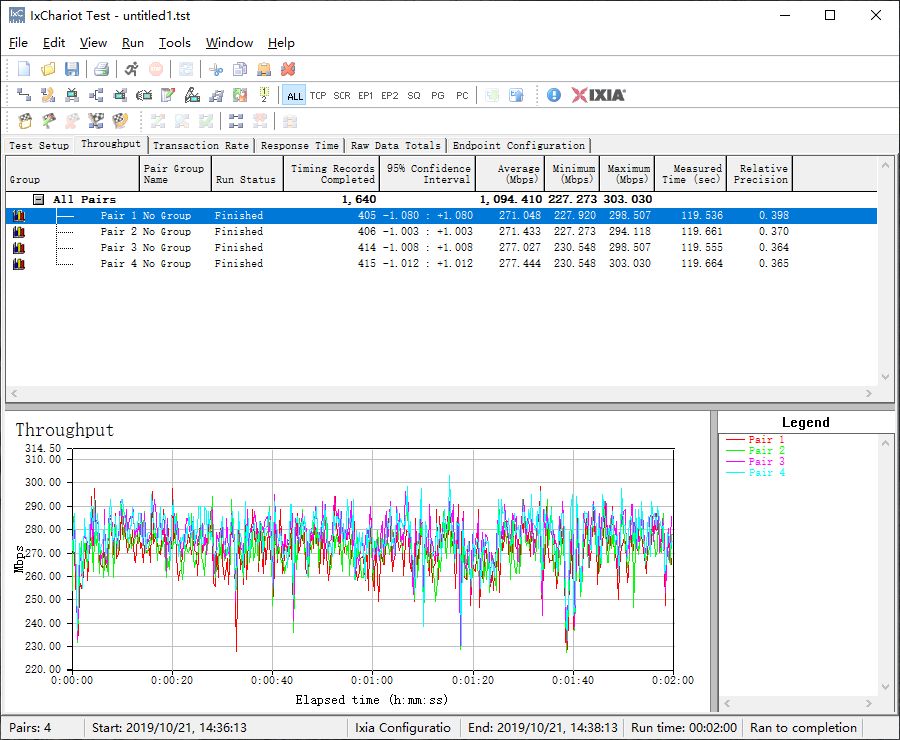Viewport: 900px width, 740px height.
Task: Toggle the EP1 filter
Action: click(366, 96)
